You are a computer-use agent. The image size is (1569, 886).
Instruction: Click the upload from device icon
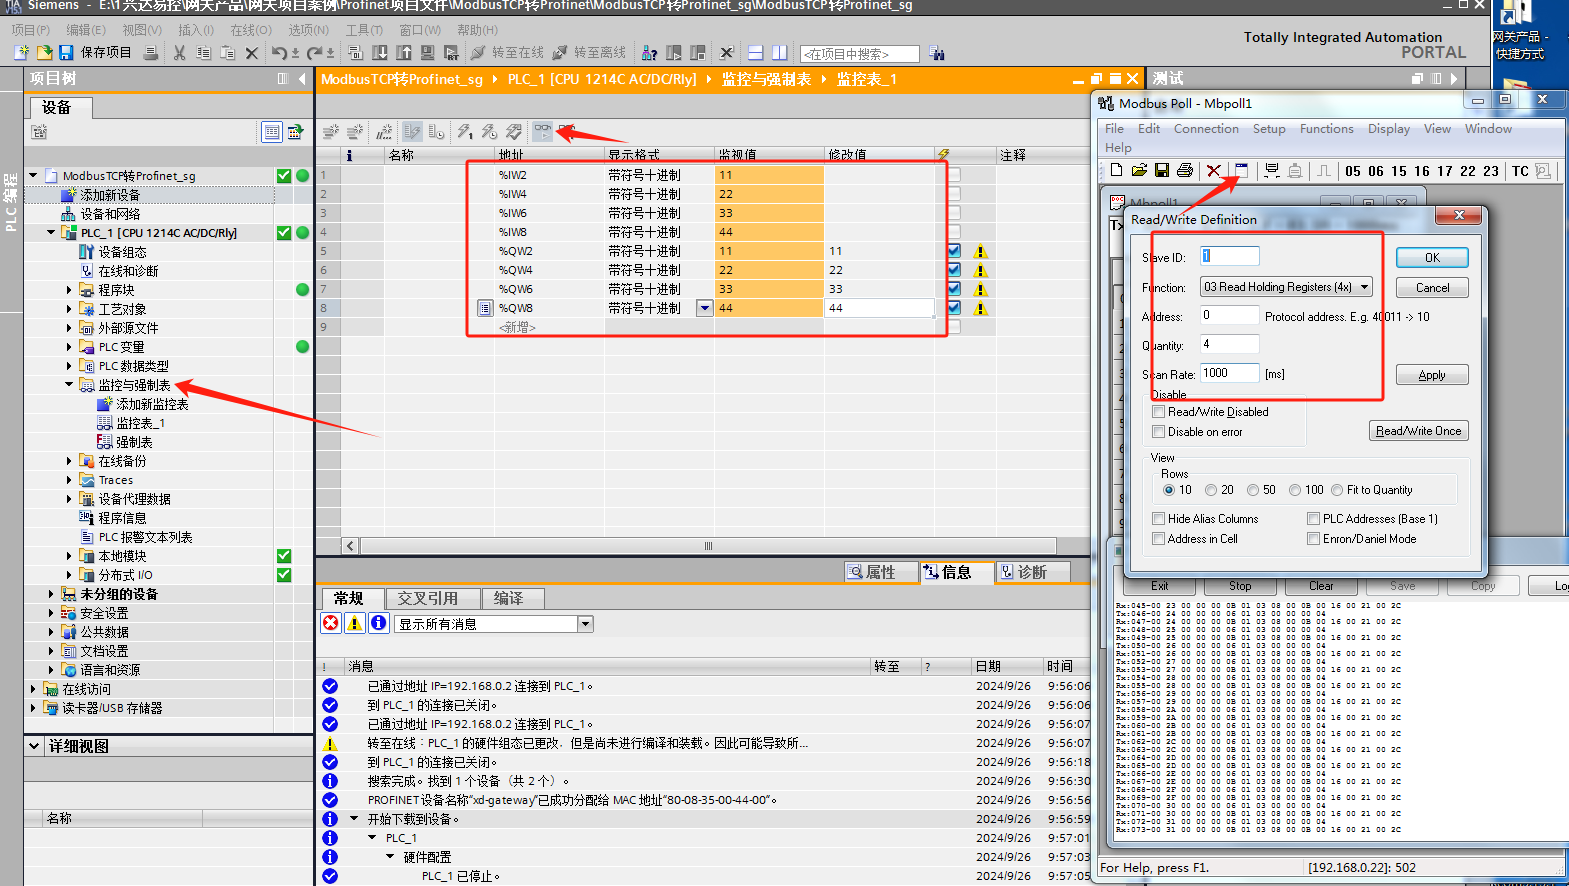(x=404, y=53)
